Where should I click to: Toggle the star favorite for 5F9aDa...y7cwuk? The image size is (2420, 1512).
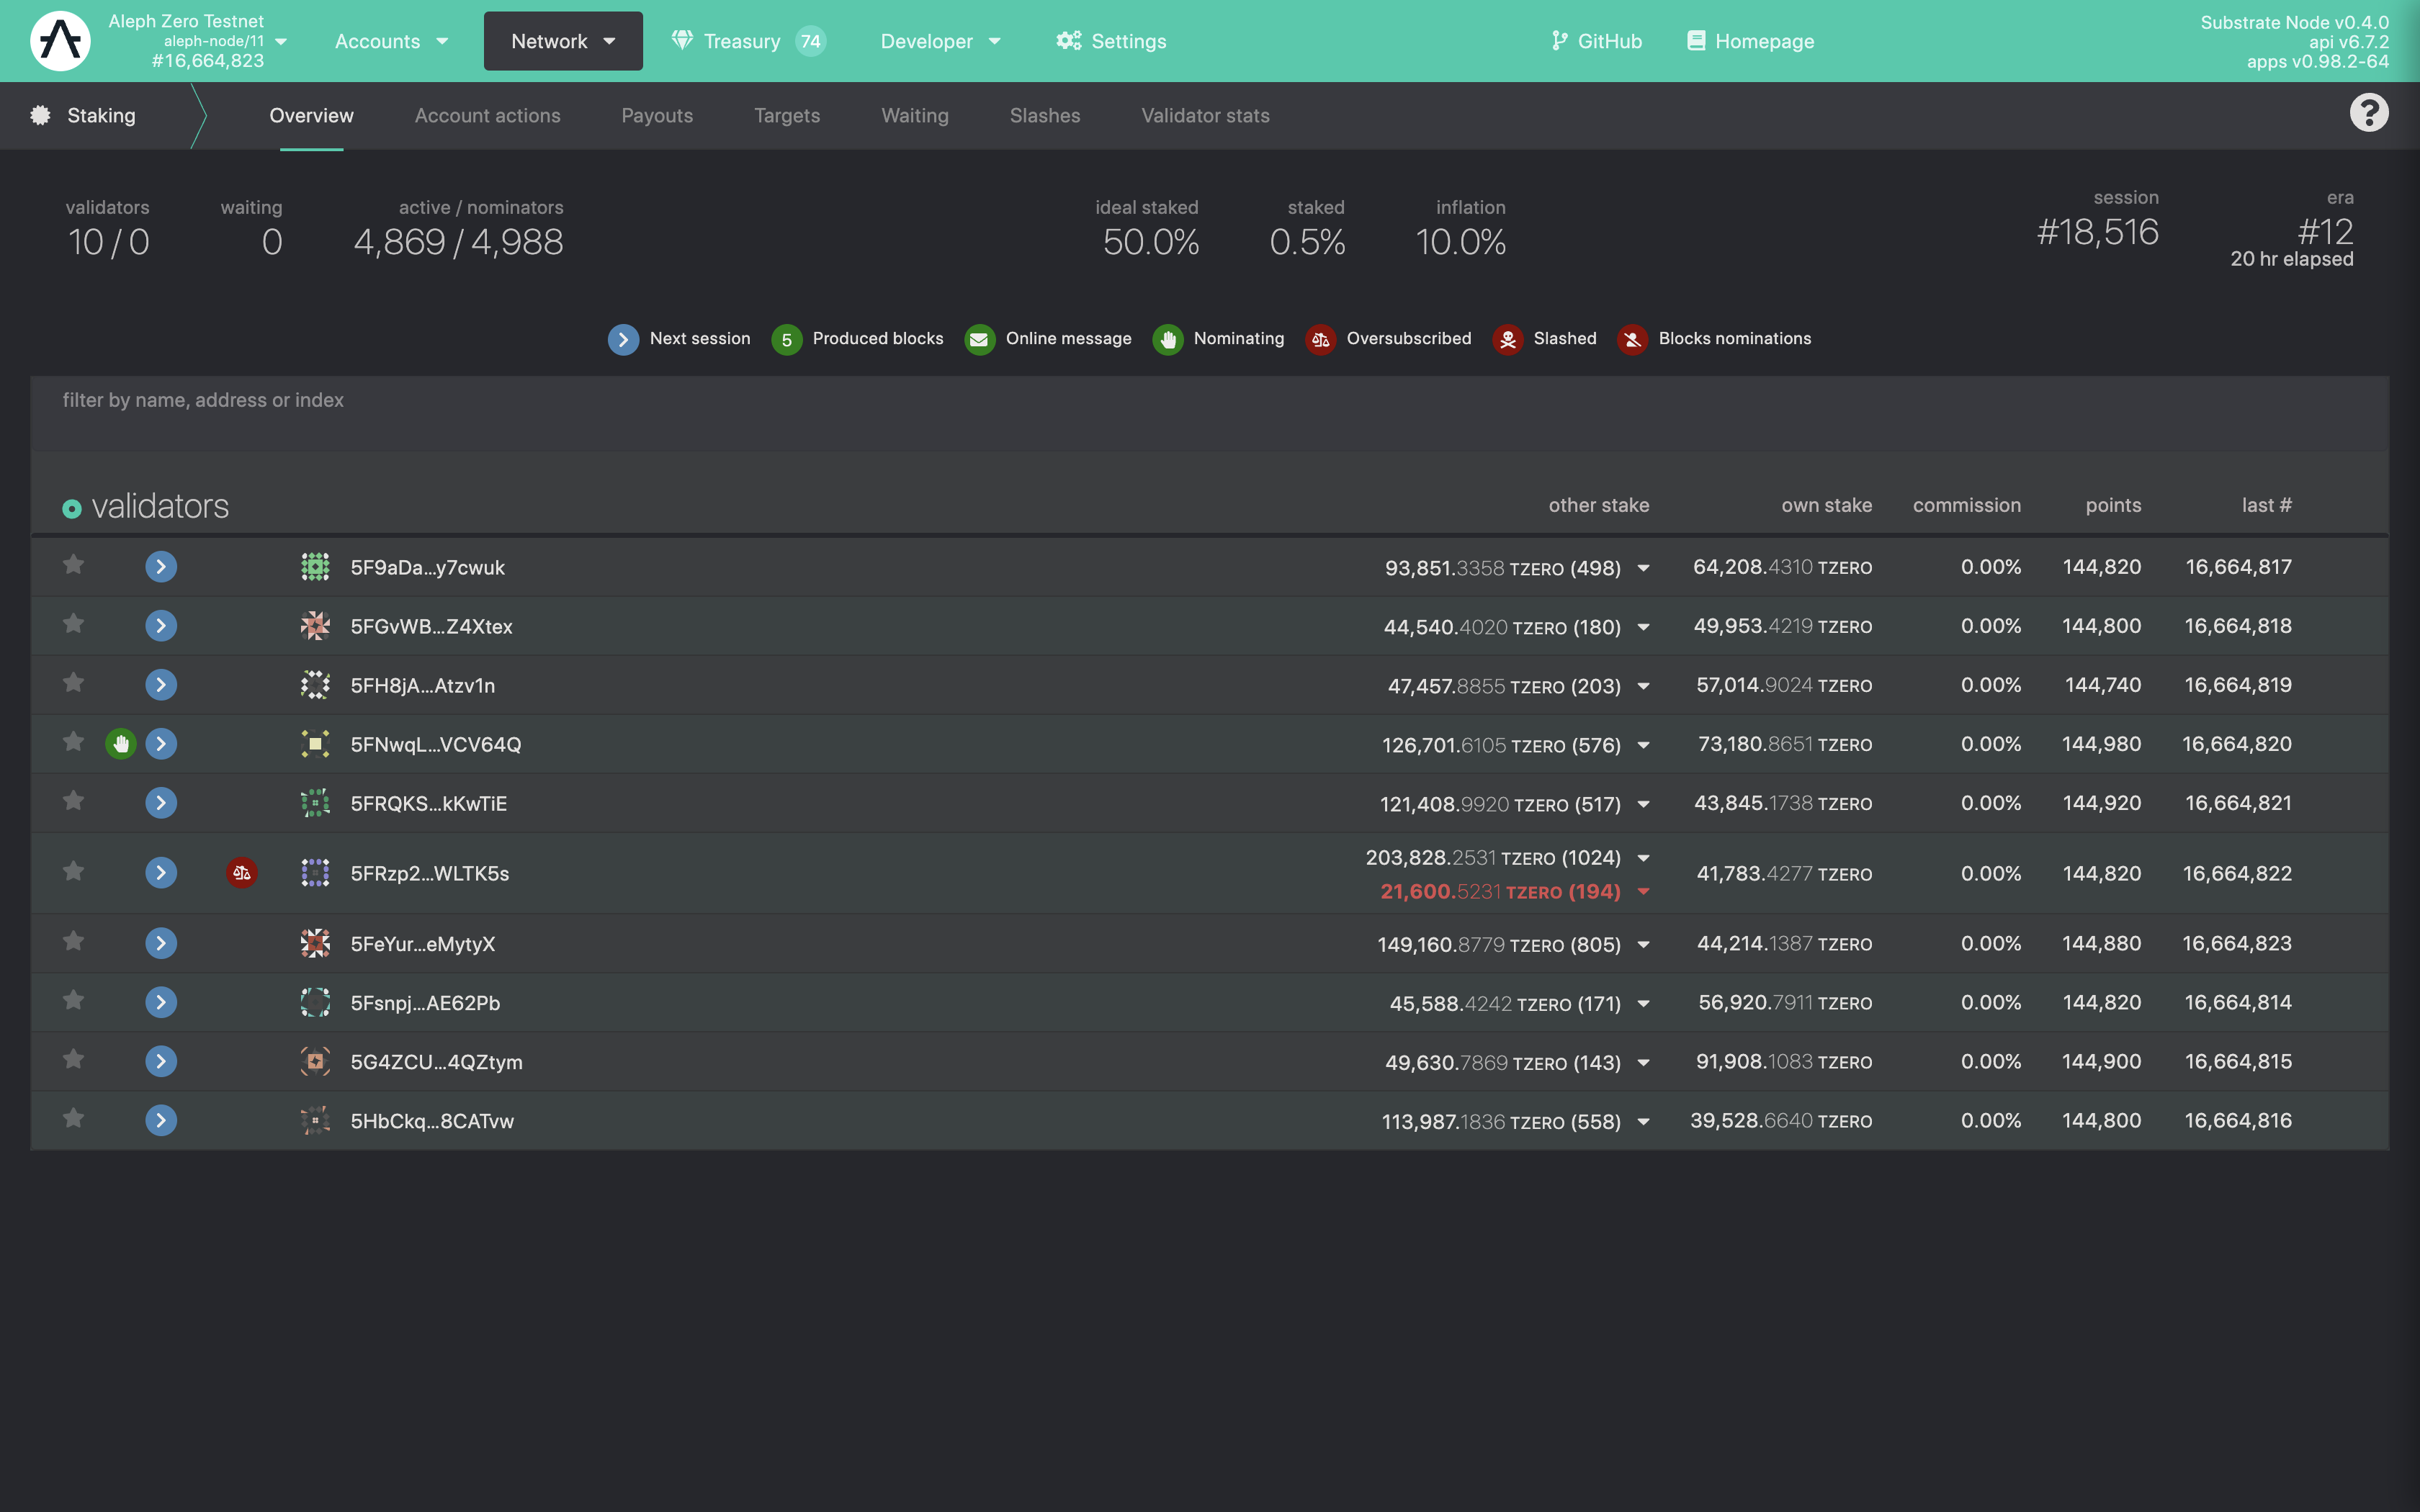point(71,564)
